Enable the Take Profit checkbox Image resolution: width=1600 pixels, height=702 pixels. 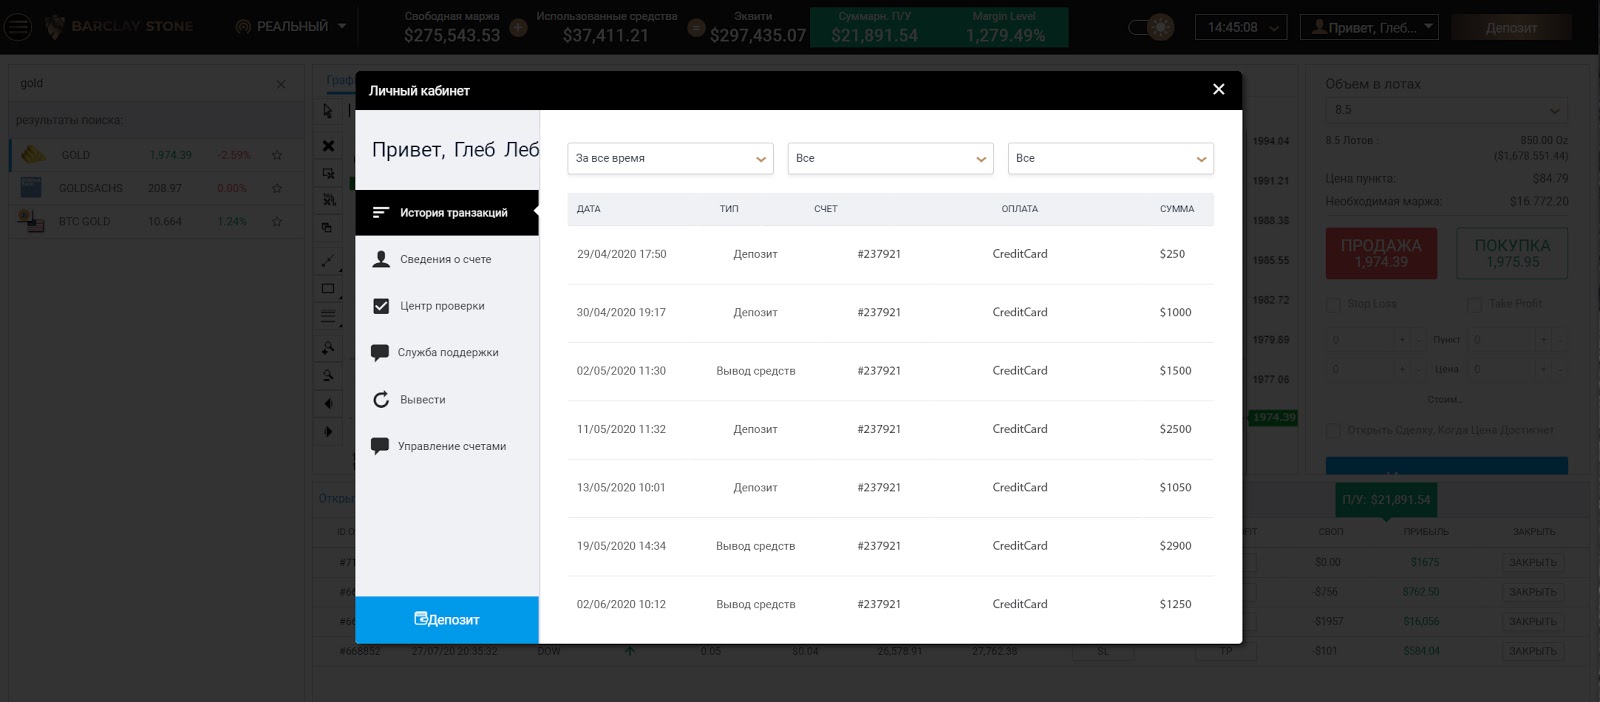point(1474,304)
